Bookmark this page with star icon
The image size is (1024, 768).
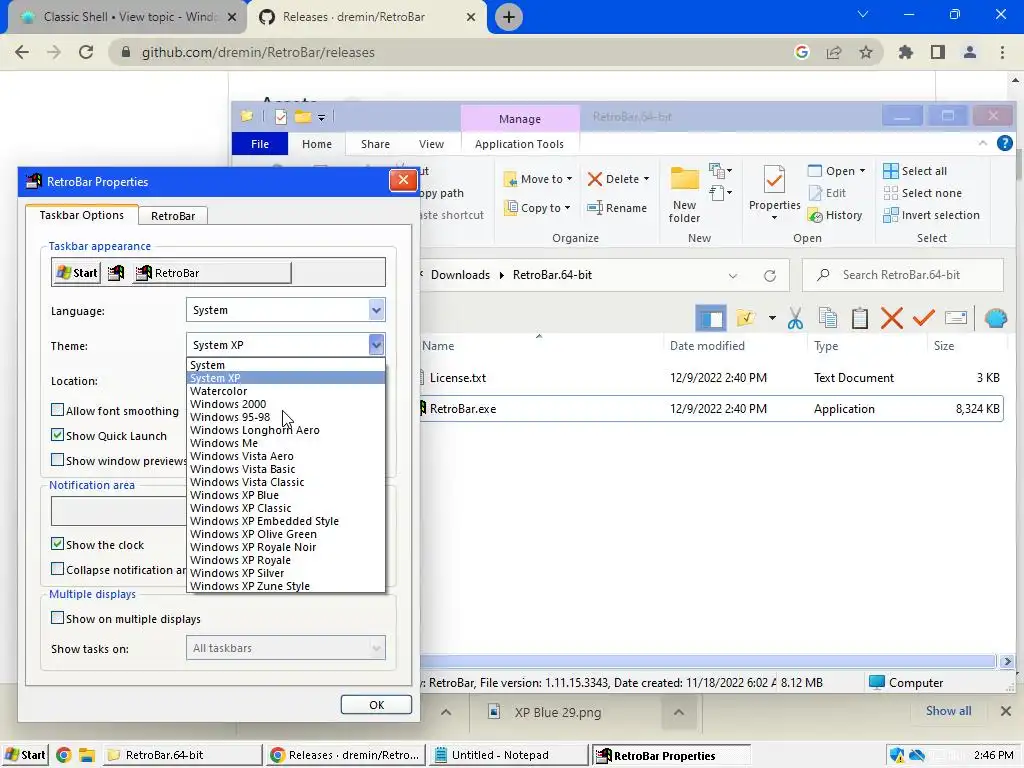(x=865, y=52)
